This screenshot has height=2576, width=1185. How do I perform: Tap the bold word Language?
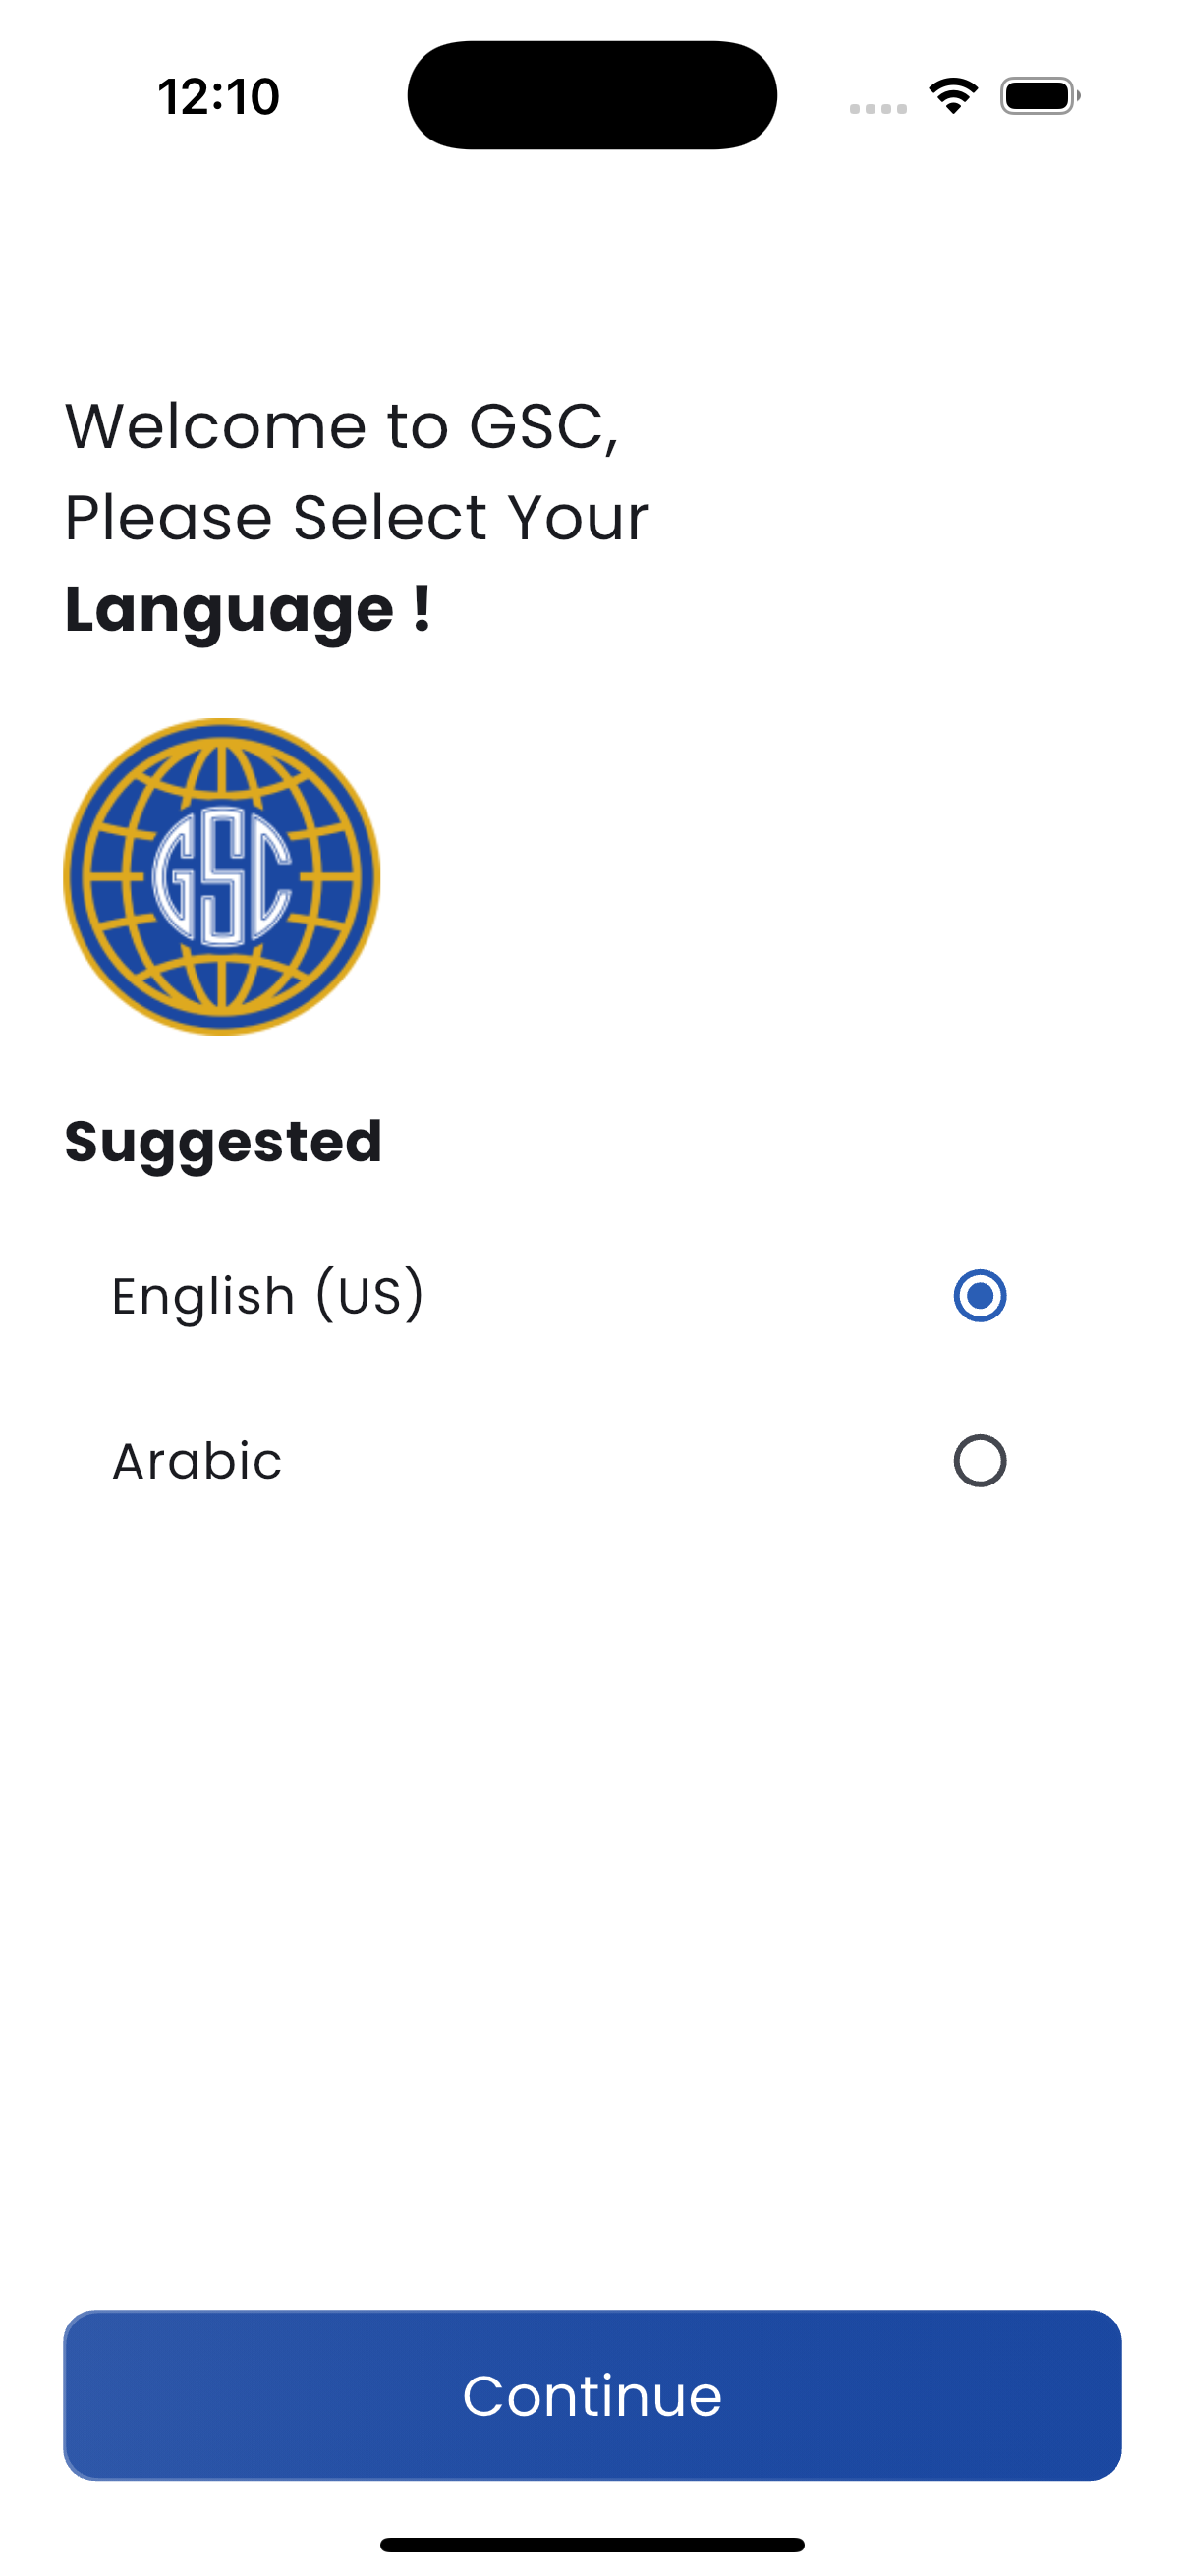click(229, 609)
